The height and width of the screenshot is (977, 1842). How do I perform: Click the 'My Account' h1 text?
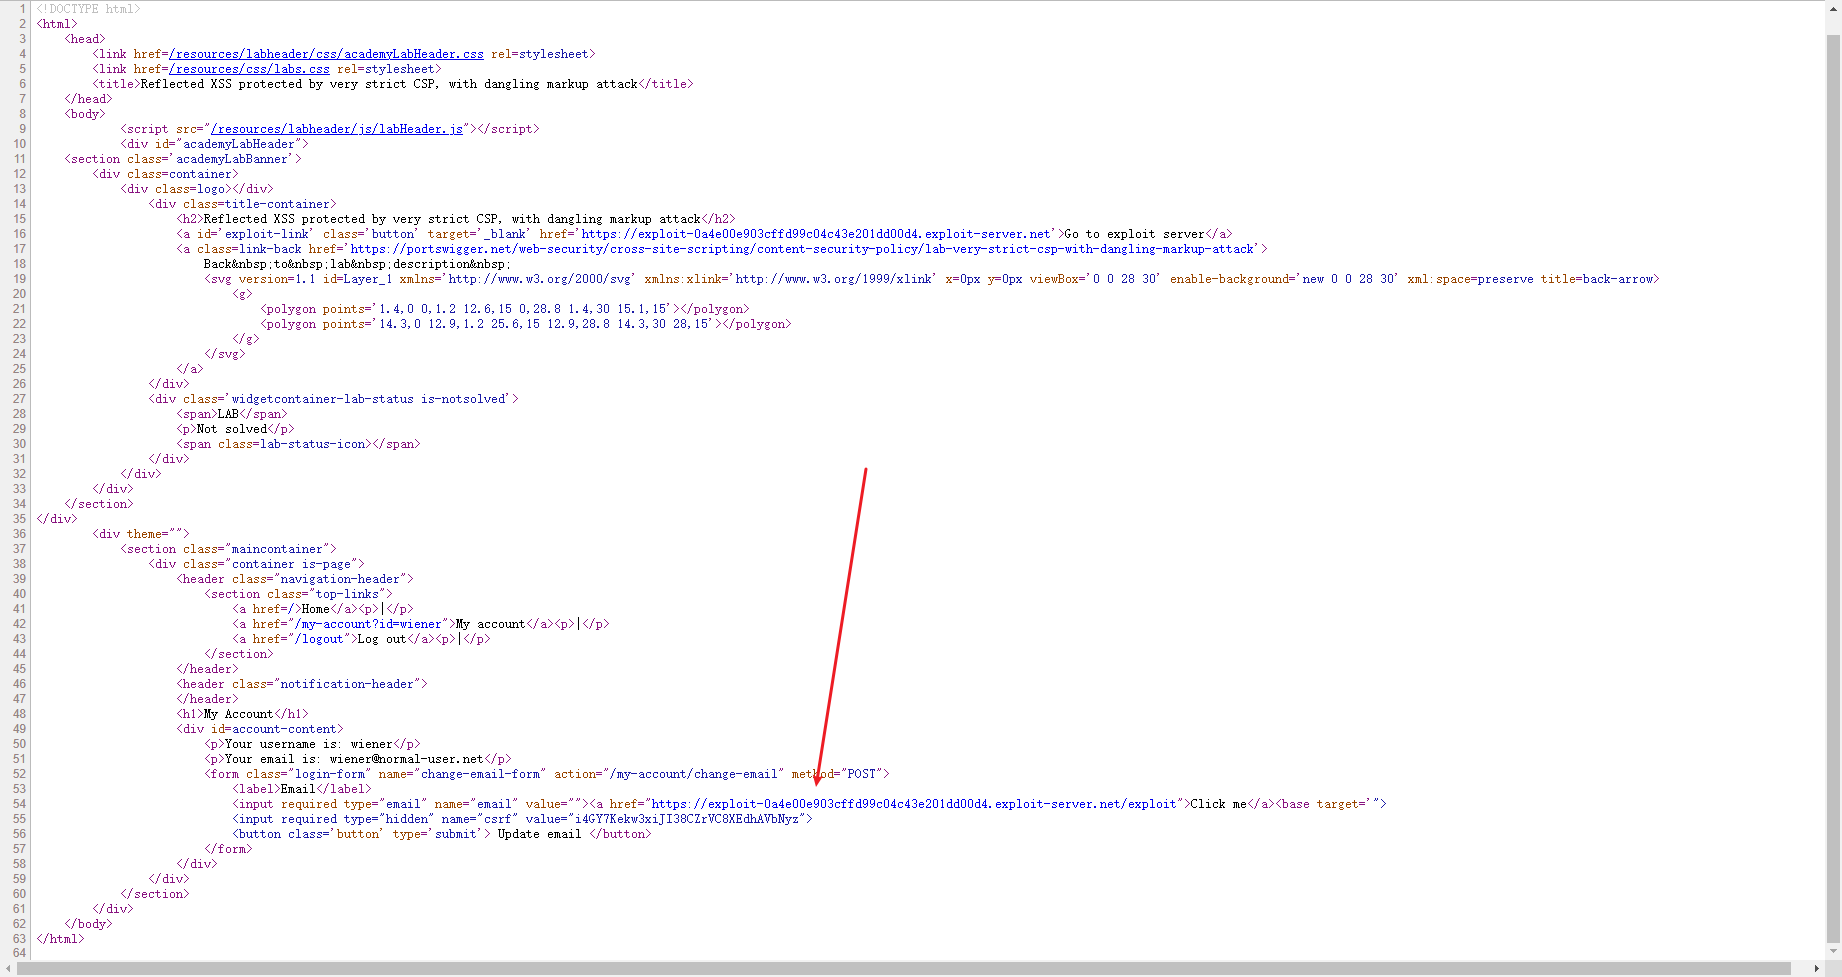tap(238, 714)
